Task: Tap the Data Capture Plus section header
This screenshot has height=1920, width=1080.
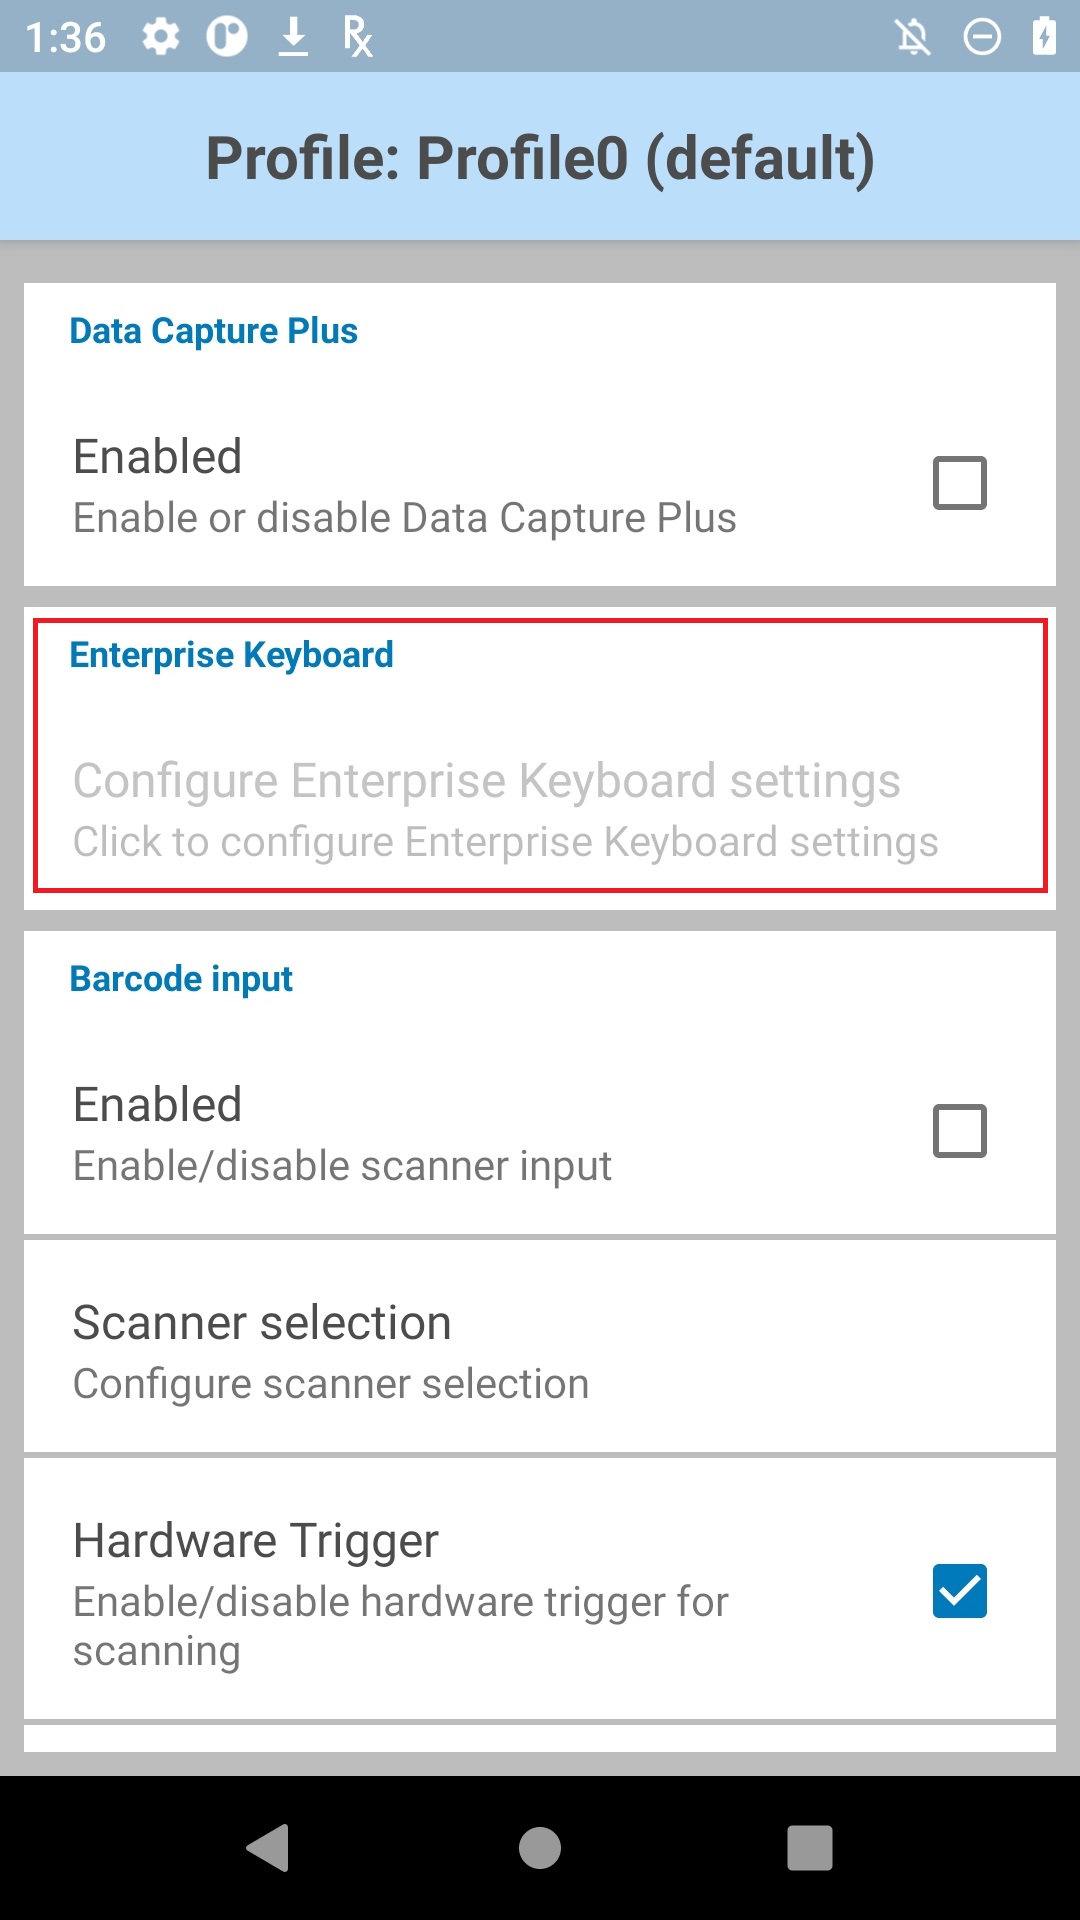Action: coord(214,331)
